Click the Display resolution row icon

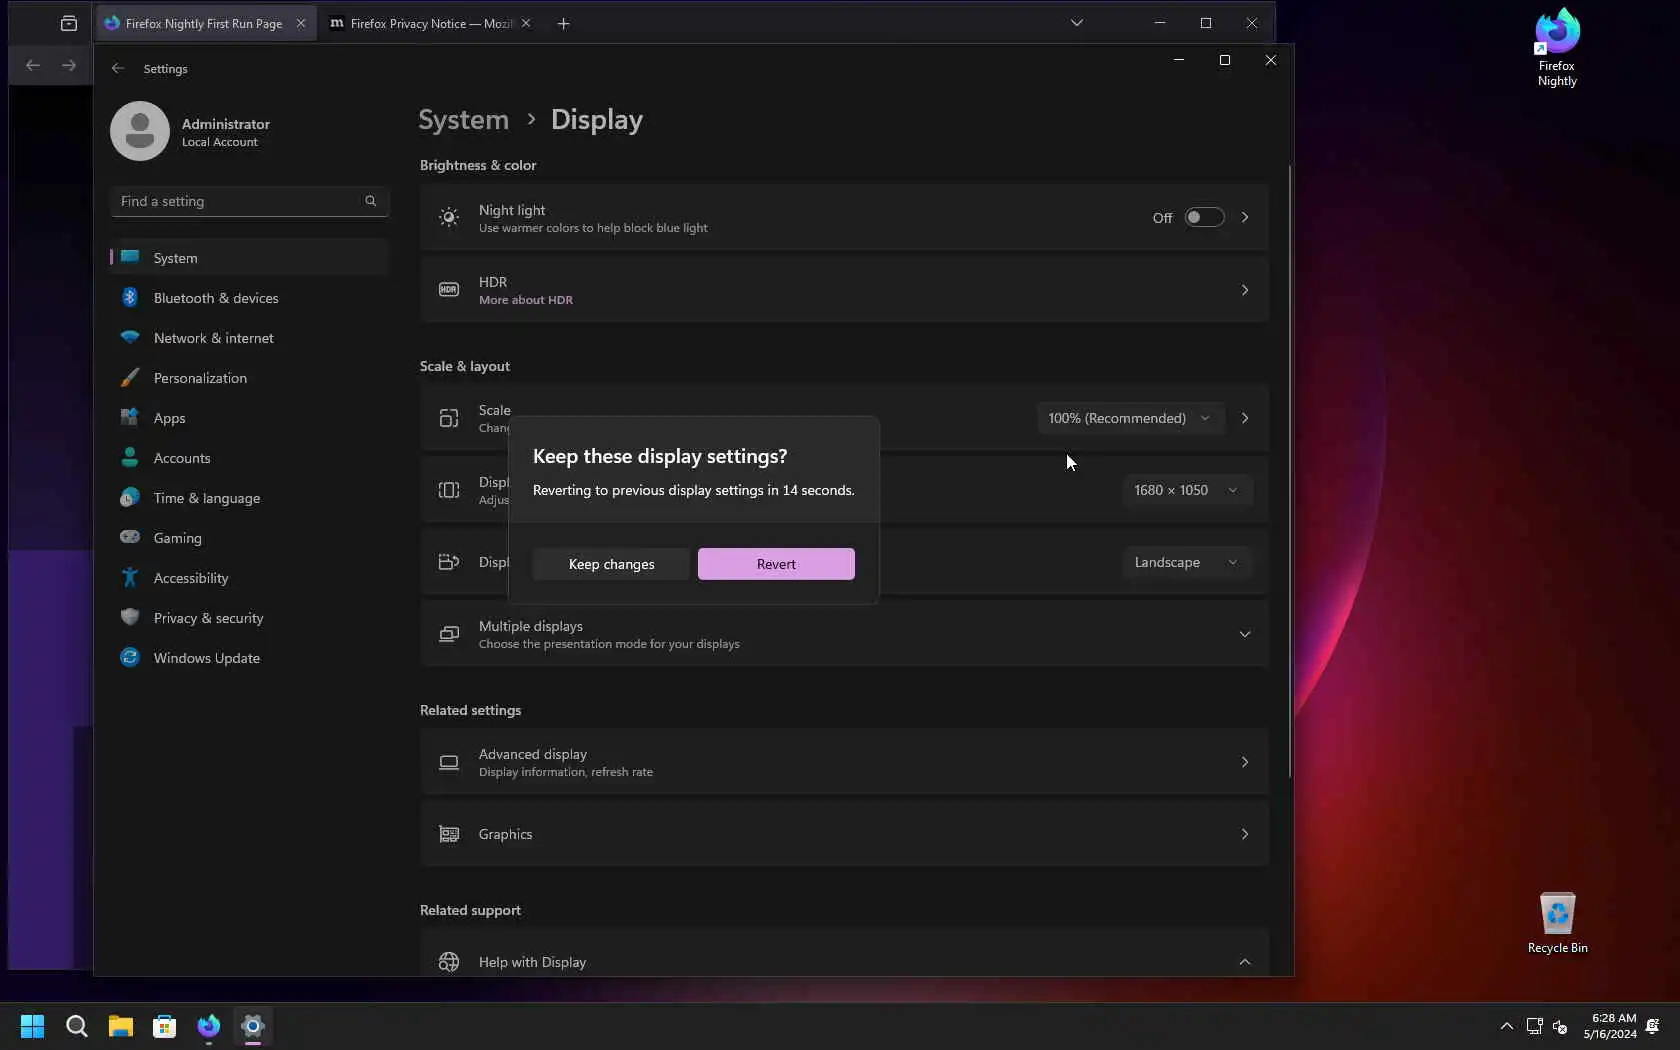449,490
